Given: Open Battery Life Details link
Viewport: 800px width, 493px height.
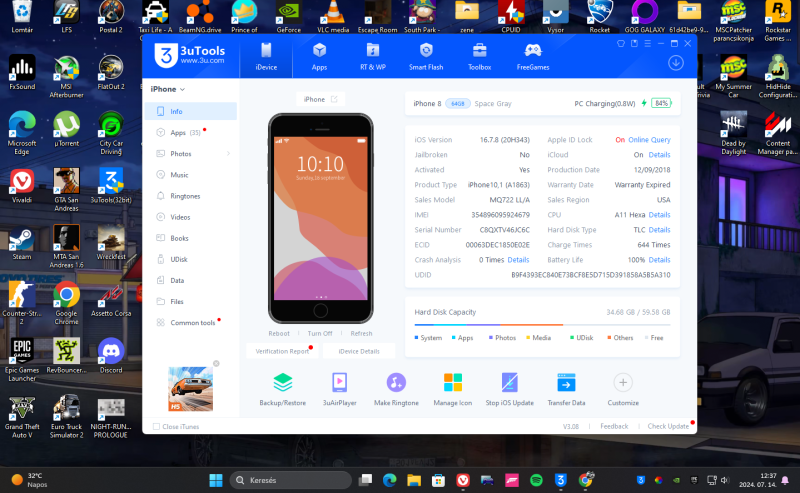Looking at the screenshot, I should click(659, 260).
